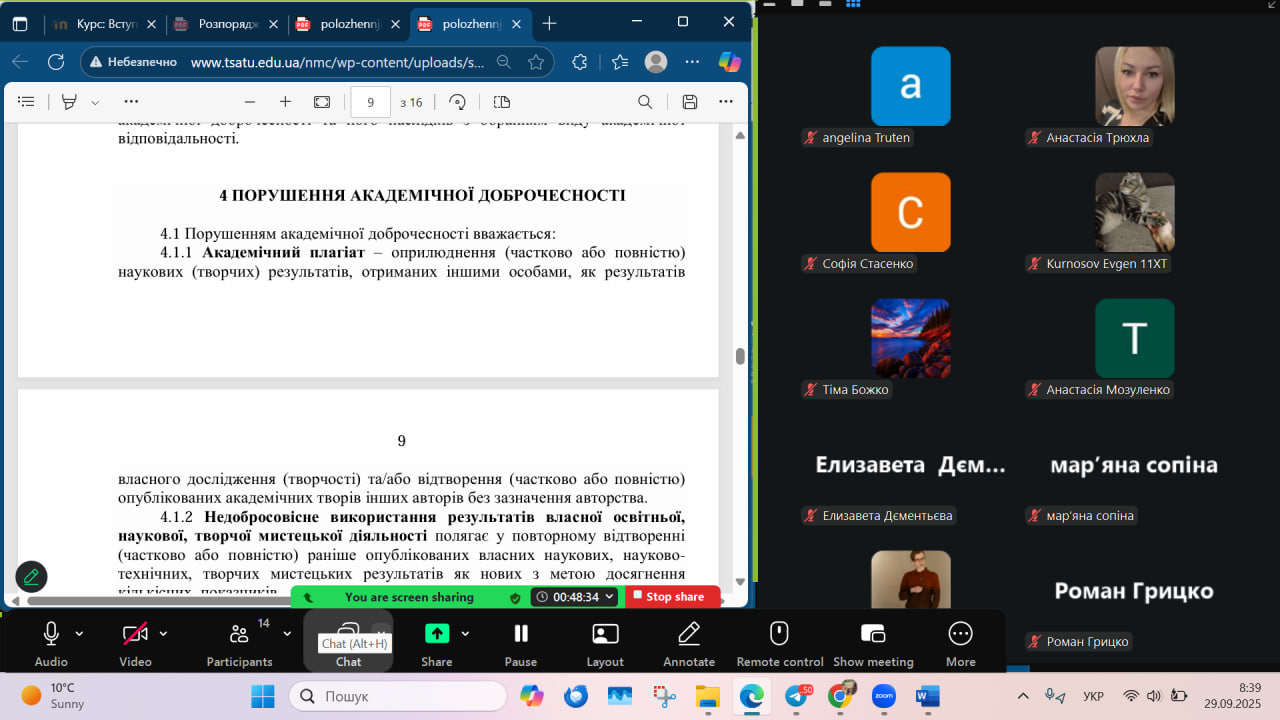The width and height of the screenshot is (1280, 720).
Task: Select the PDF highlighter tool
Action: click(x=69, y=101)
